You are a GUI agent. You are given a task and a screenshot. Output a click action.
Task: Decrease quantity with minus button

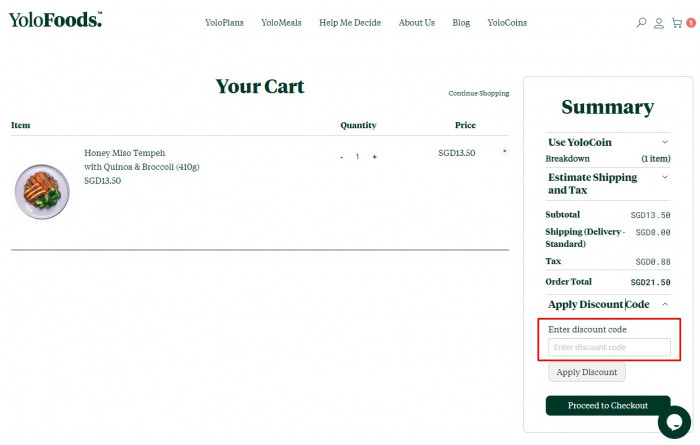click(342, 157)
